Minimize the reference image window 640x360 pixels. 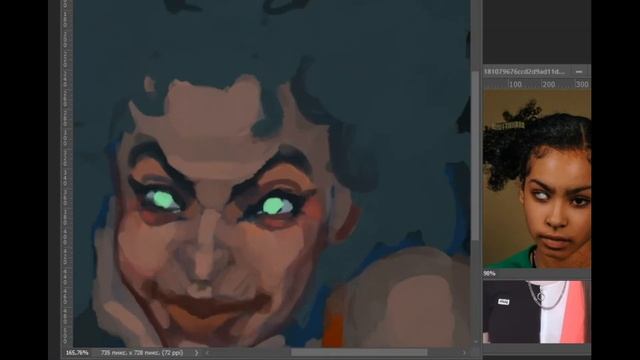(x=579, y=71)
